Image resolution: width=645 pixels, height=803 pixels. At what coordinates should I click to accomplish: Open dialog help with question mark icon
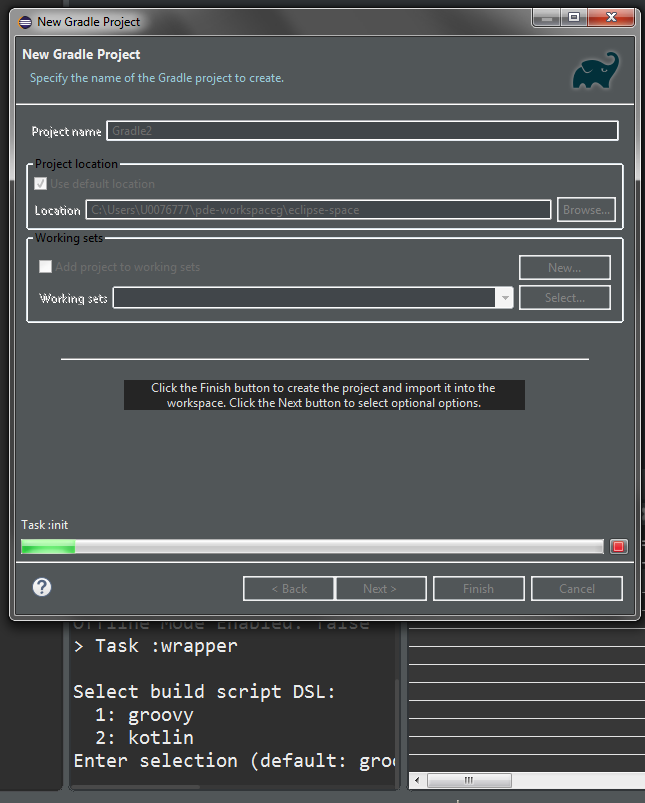42,587
